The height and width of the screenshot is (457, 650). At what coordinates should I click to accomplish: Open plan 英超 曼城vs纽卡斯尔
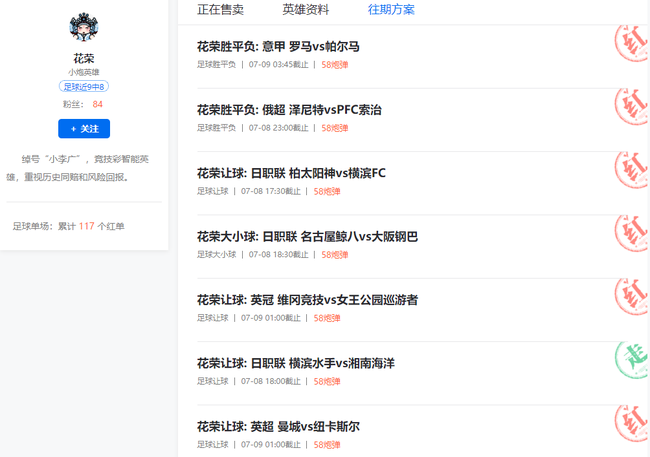tap(278, 426)
